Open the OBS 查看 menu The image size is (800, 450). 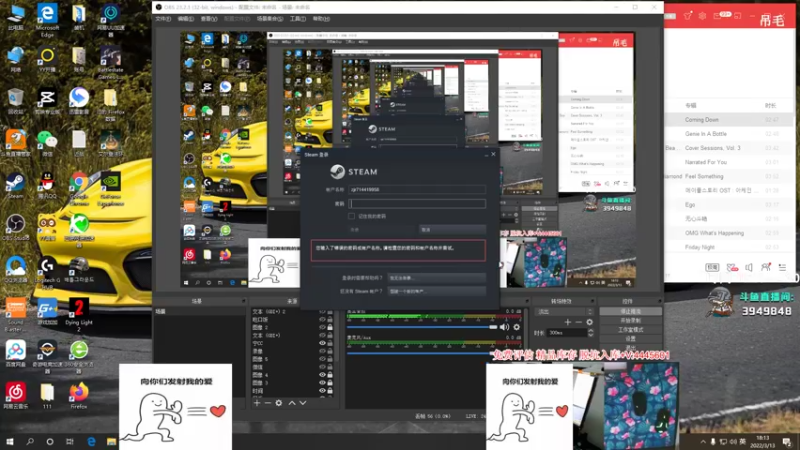pyautogui.click(x=209, y=19)
